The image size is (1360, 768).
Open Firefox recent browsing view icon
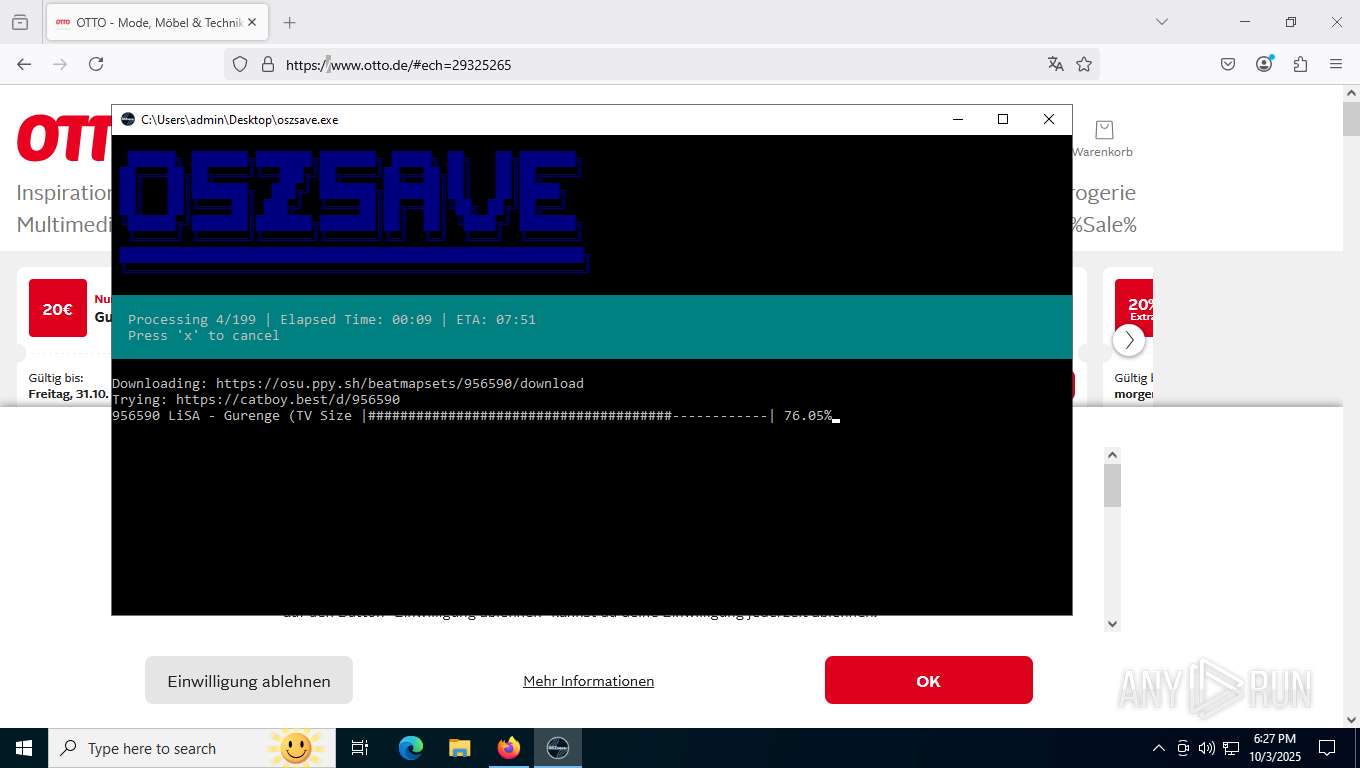(x=20, y=22)
